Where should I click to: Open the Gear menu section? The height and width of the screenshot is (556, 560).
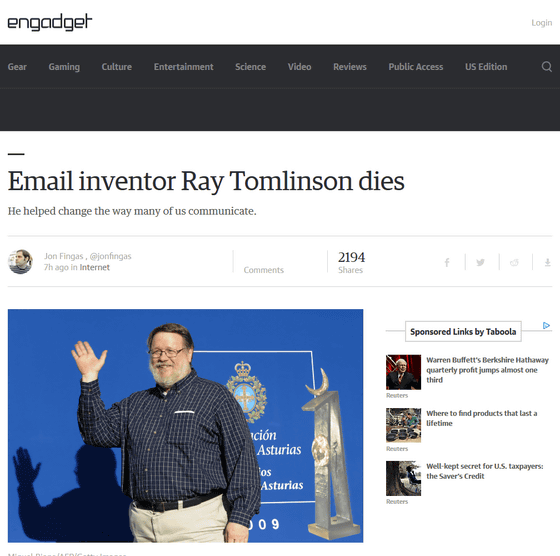(x=17, y=67)
